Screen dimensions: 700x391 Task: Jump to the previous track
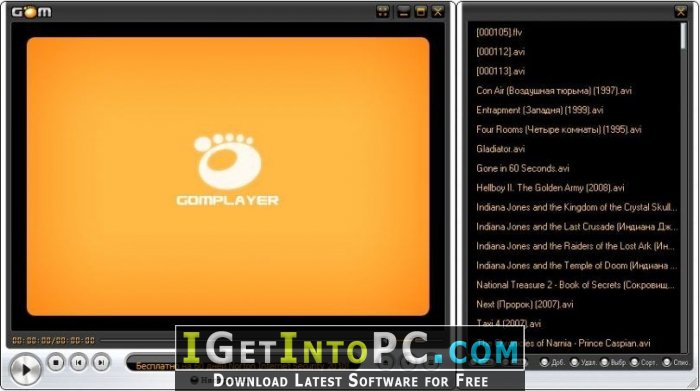(x=79, y=362)
